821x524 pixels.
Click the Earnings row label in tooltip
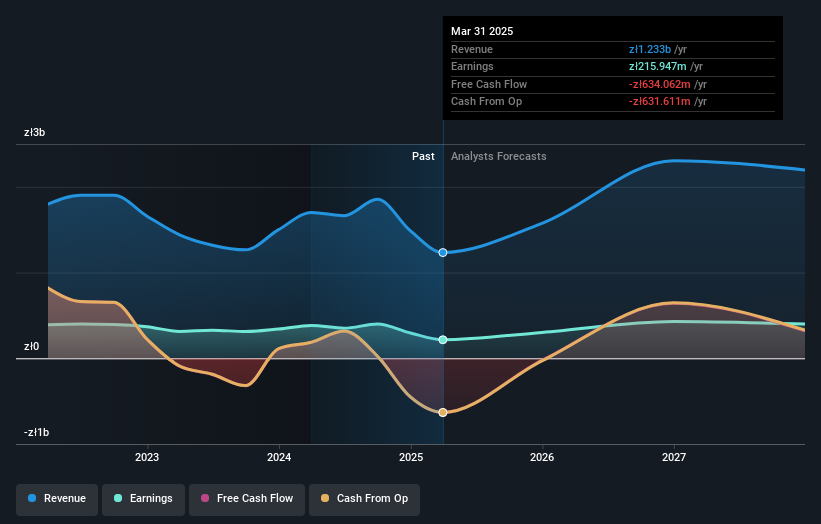472,66
